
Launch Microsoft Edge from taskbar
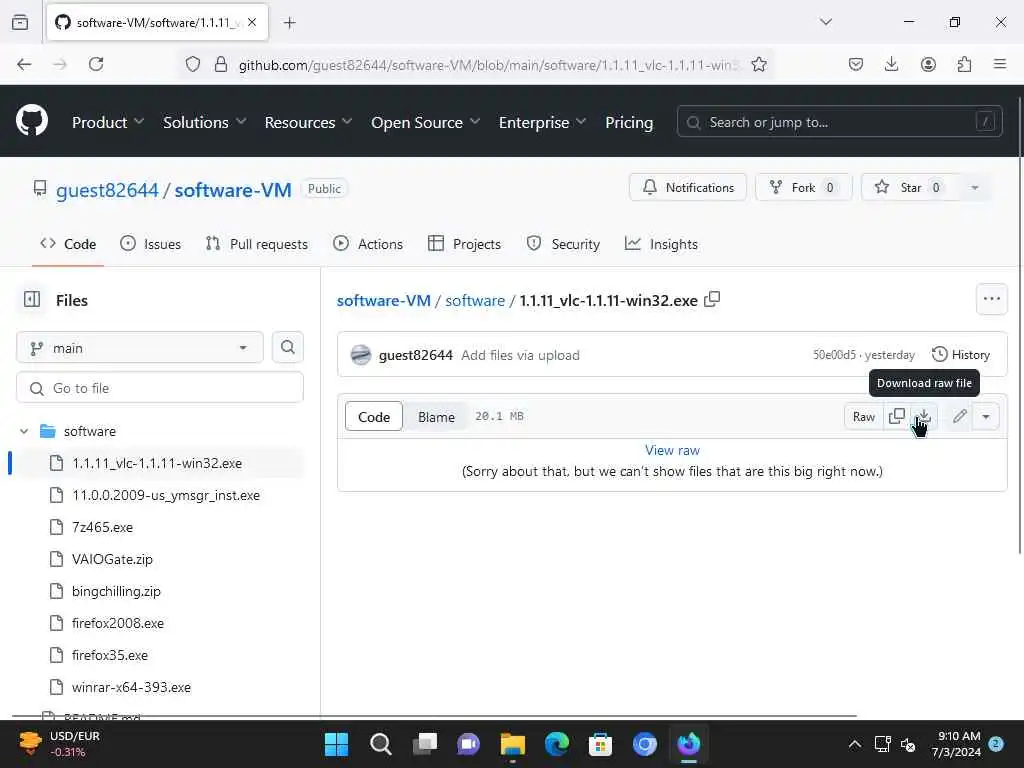coord(557,744)
